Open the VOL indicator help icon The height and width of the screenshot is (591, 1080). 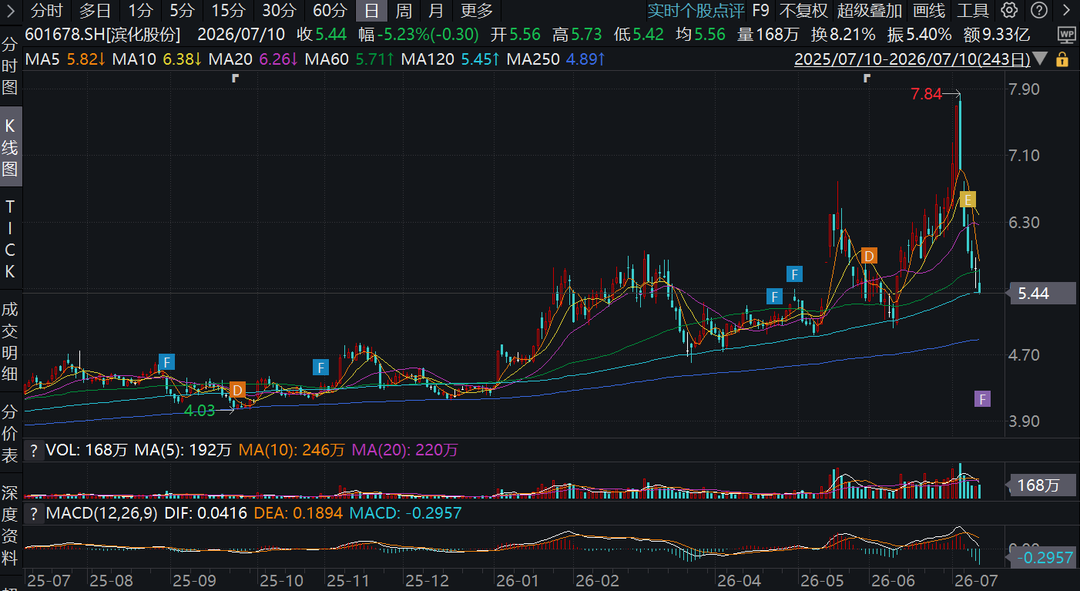pos(34,450)
